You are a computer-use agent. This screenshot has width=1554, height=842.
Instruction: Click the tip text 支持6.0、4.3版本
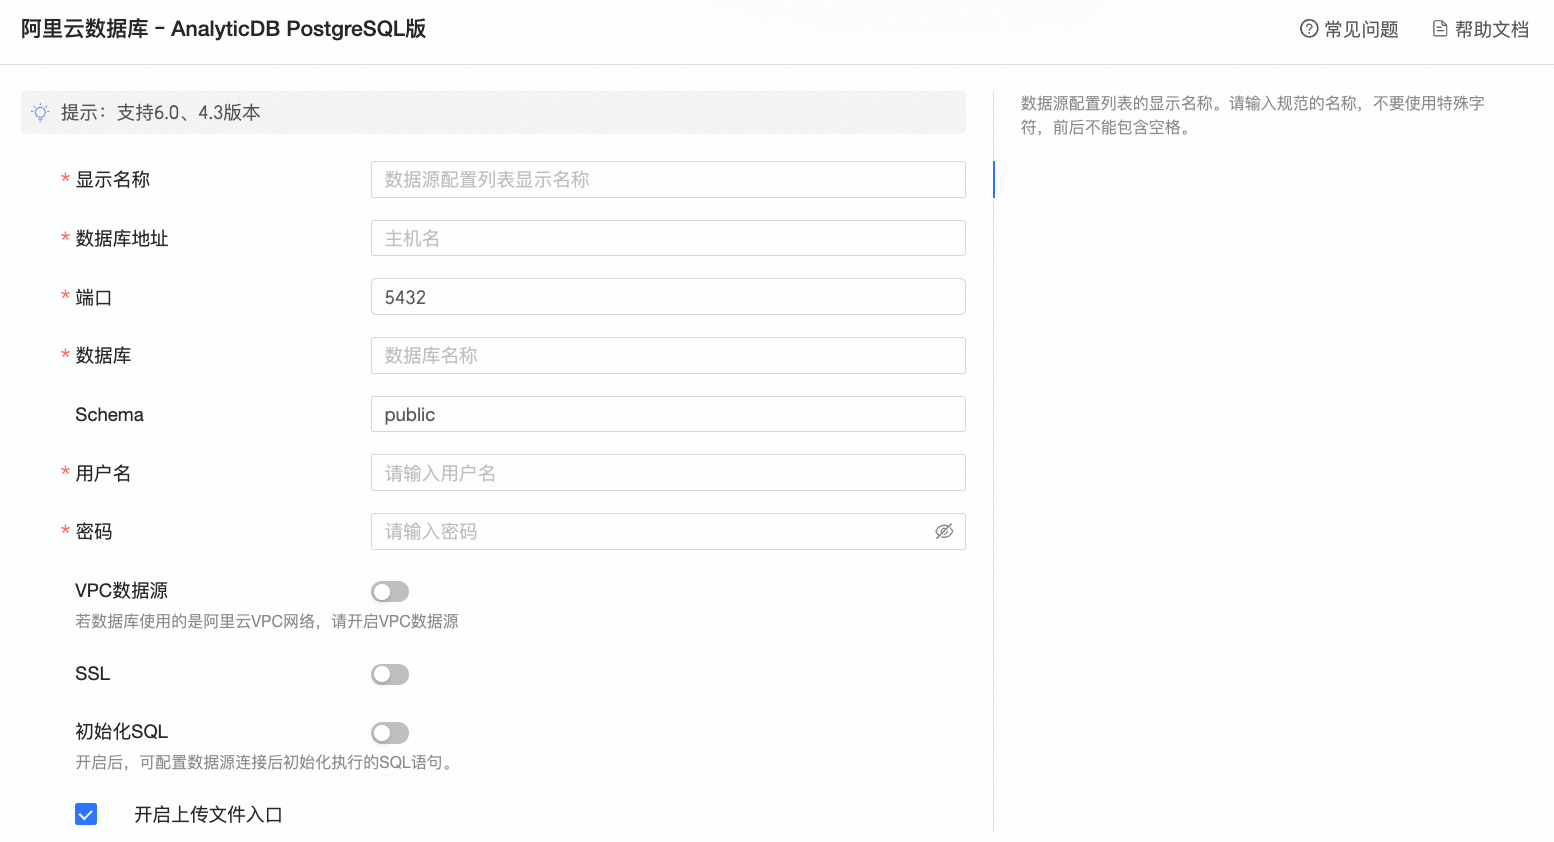(189, 112)
